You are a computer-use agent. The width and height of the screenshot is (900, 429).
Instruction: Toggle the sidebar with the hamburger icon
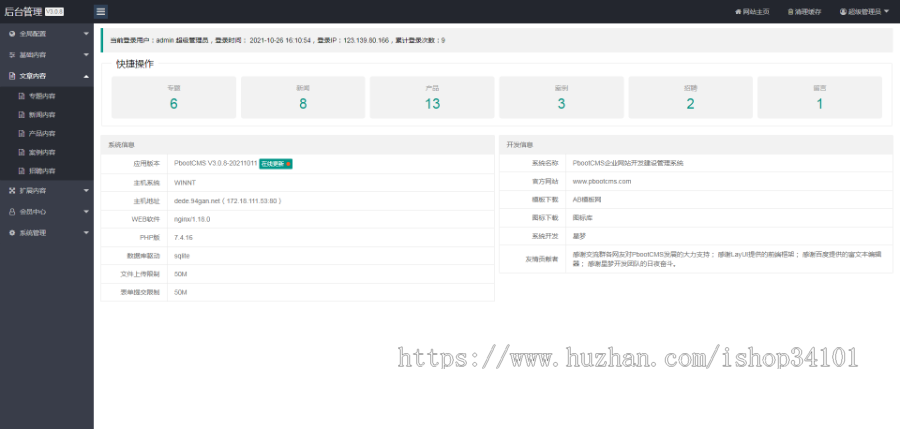(x=100, y=11)
